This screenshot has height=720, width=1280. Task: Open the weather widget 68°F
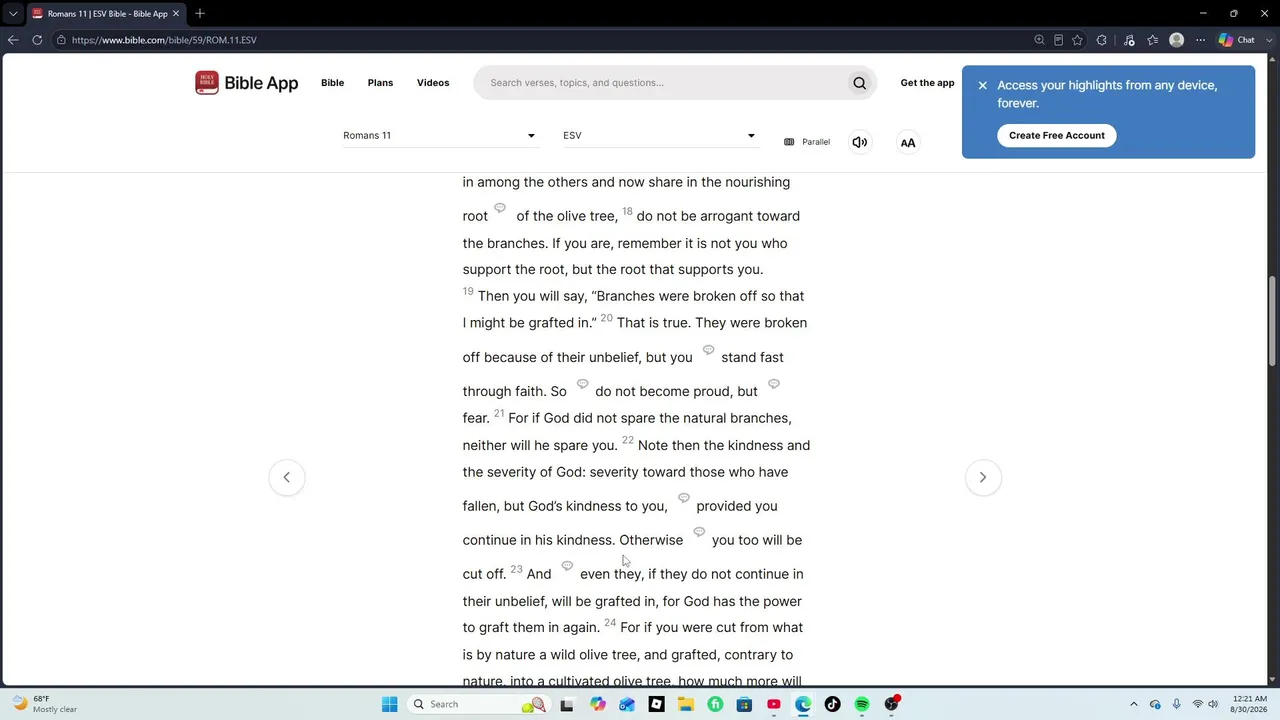pyautogui.click(x=45, y=704)
